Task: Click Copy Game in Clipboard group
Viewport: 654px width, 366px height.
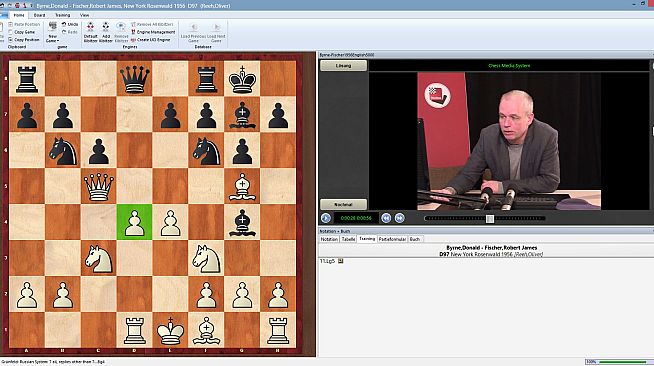Action: click(22, 32)
